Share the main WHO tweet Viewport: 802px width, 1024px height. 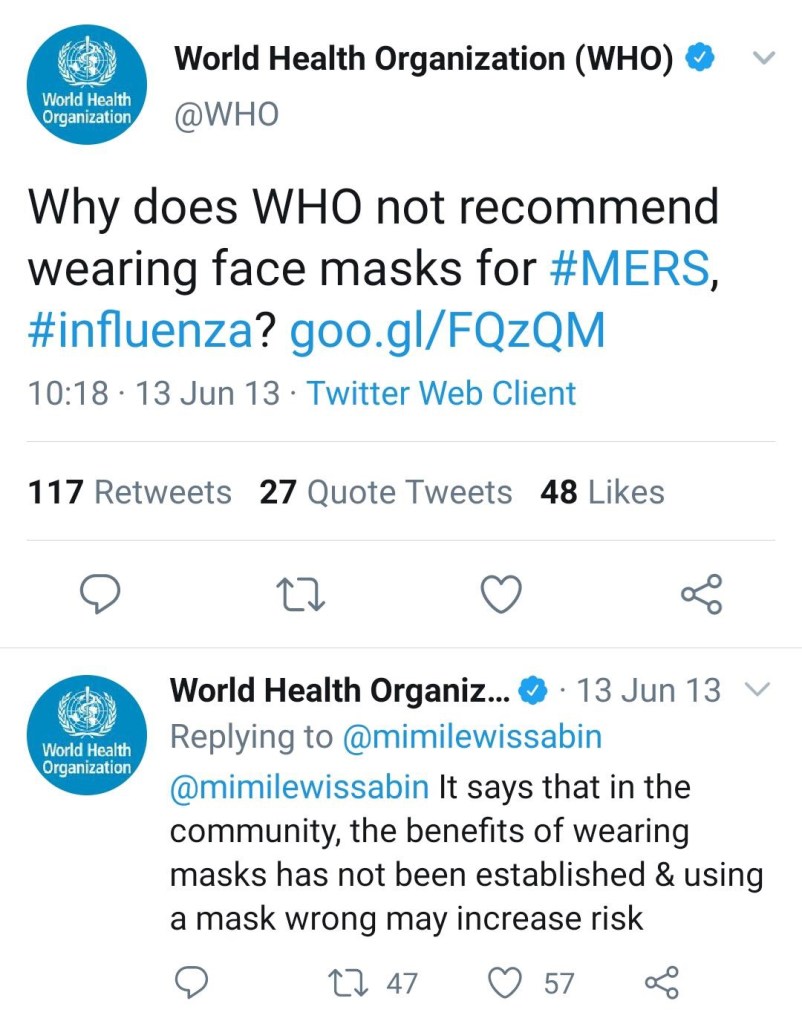[700, 594]
